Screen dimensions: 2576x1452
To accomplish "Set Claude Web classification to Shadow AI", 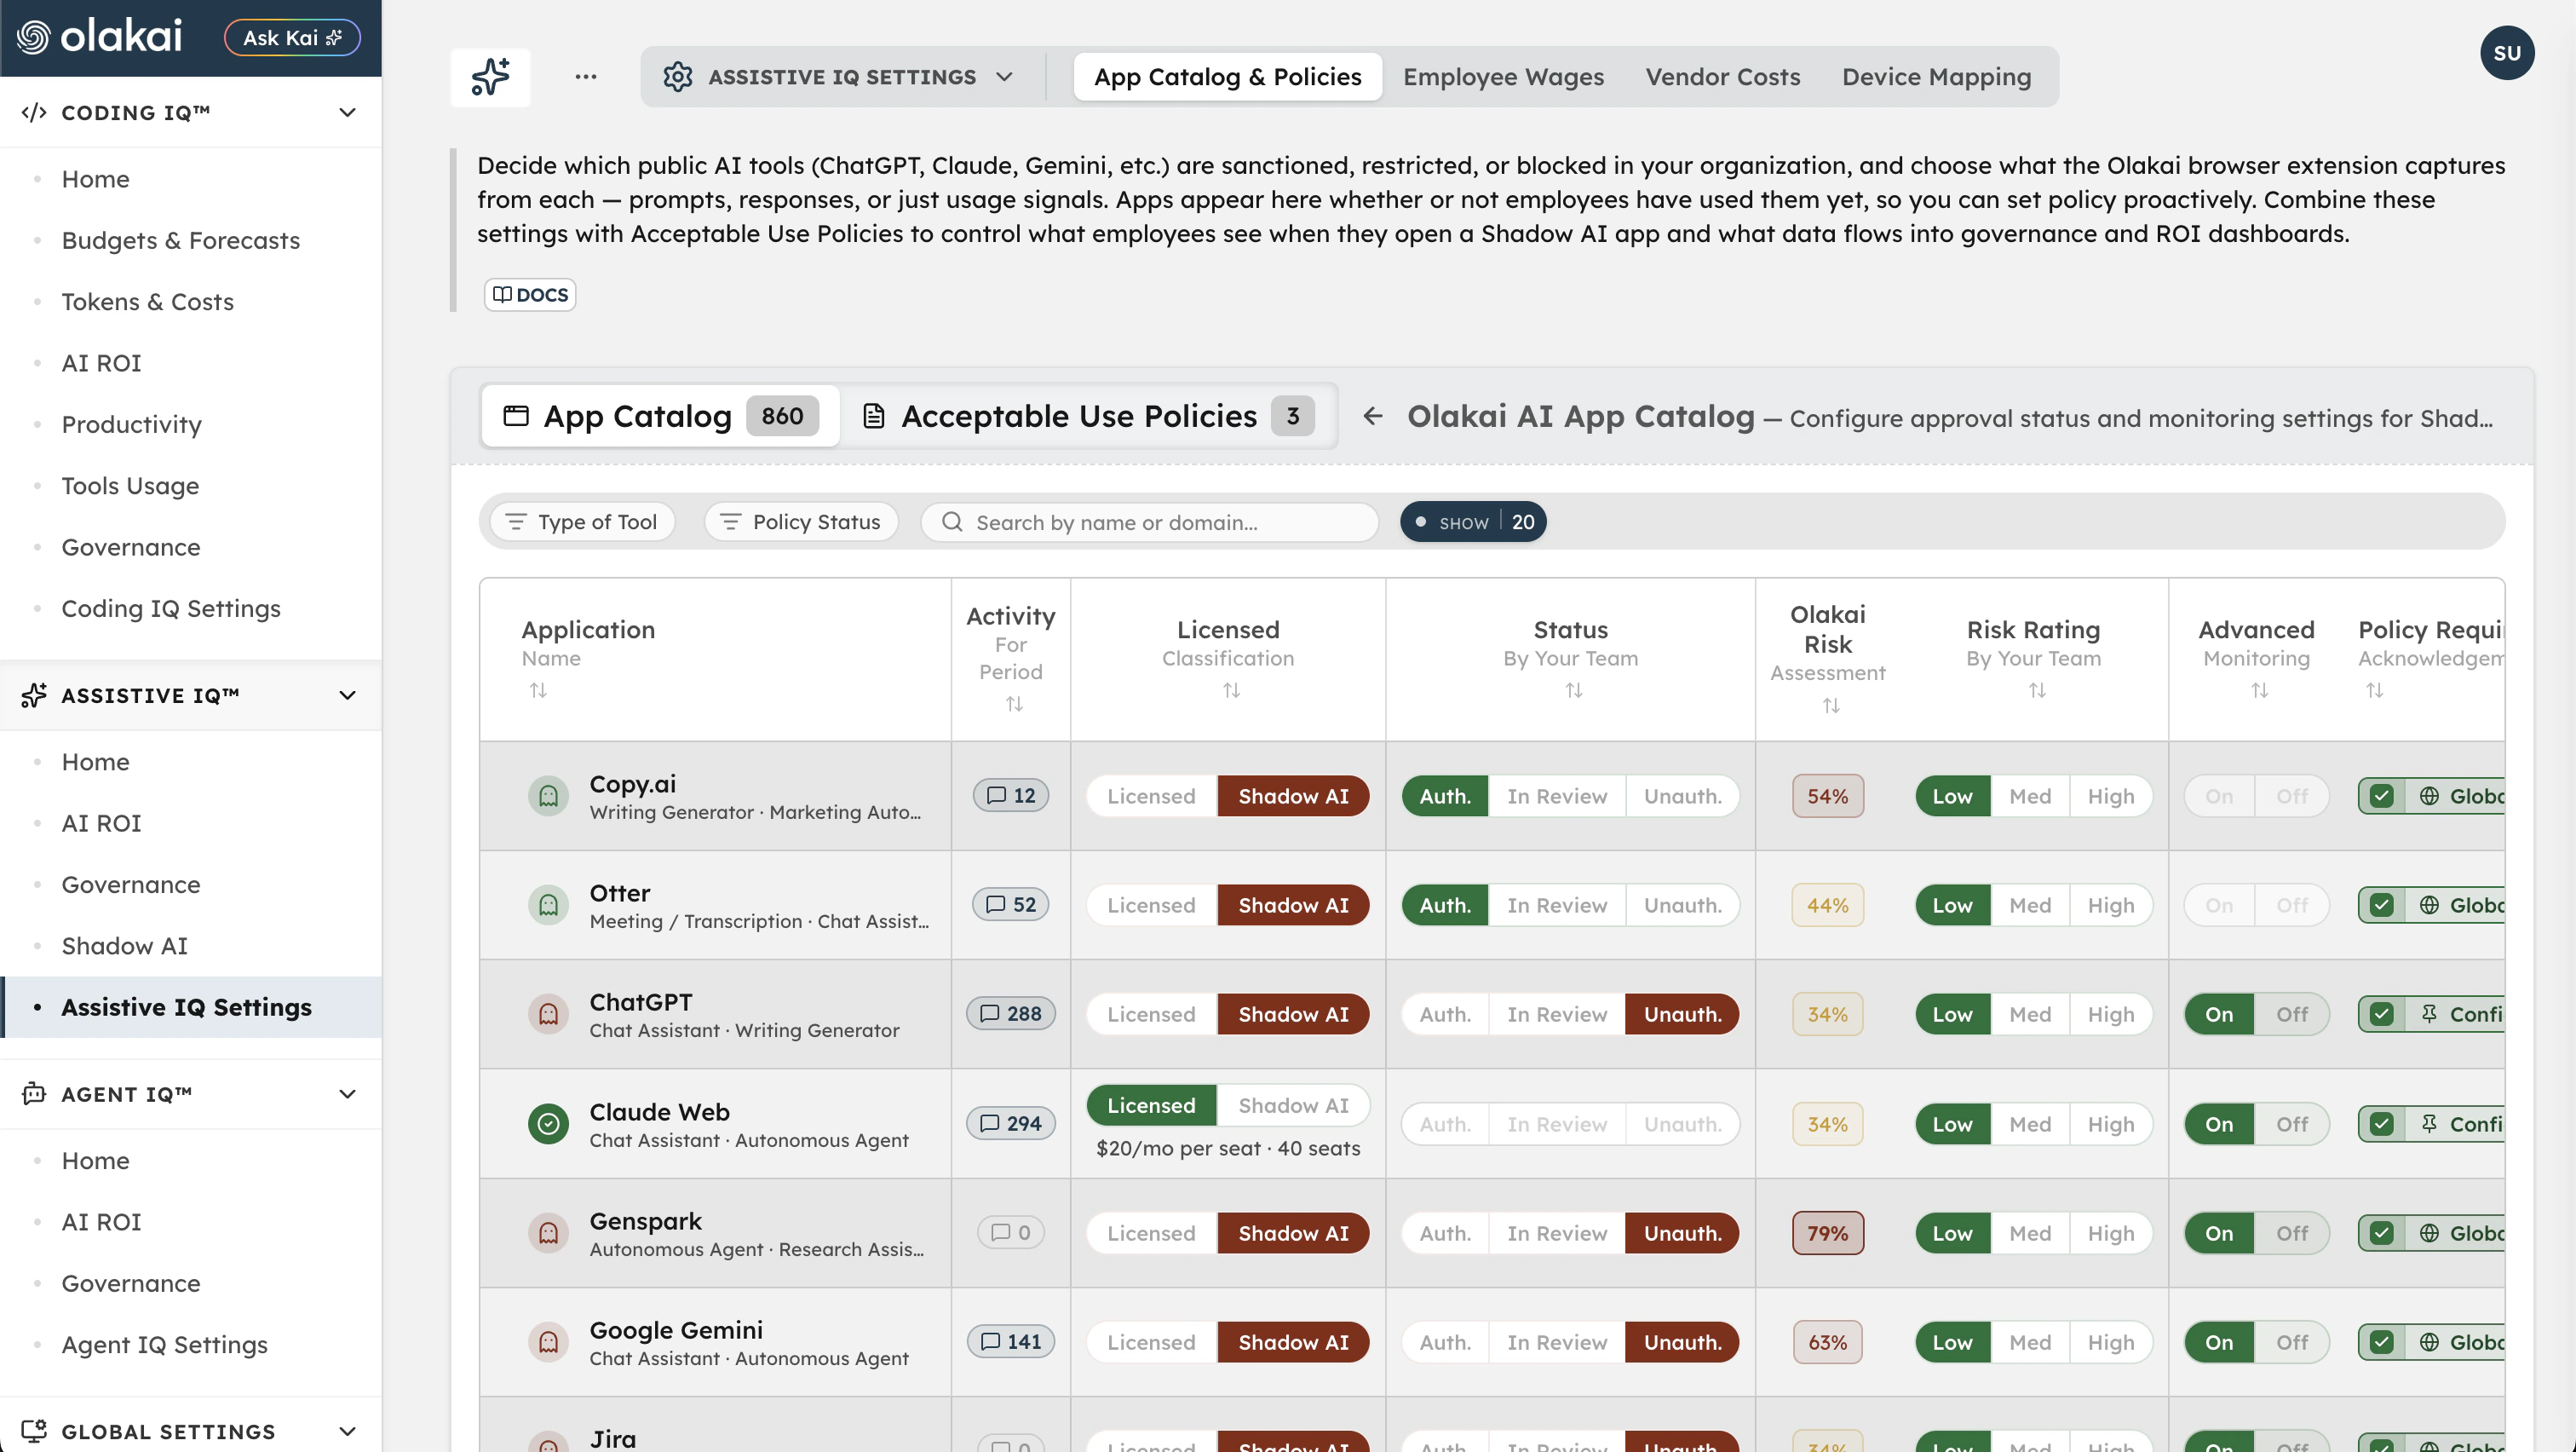I will pyautogui.click(x=1293, y=1106).
